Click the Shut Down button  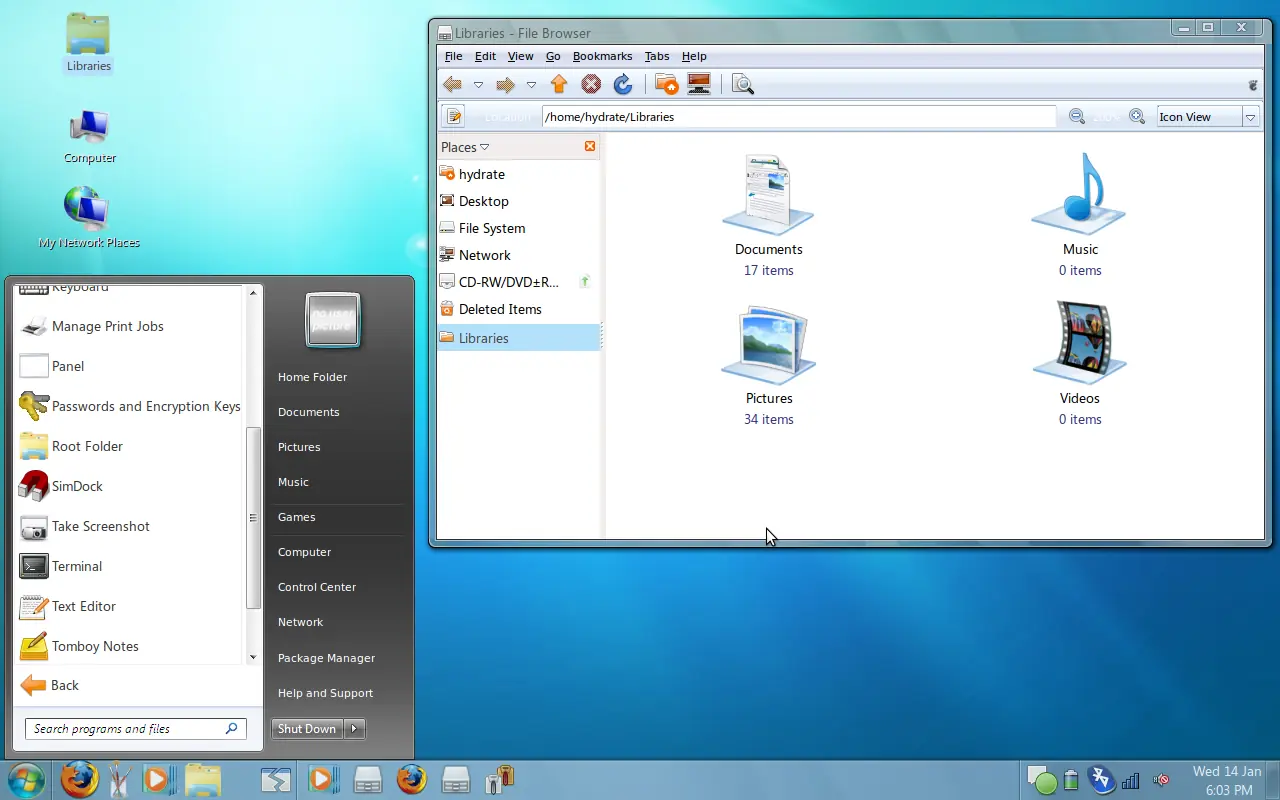tap(307, 729)
